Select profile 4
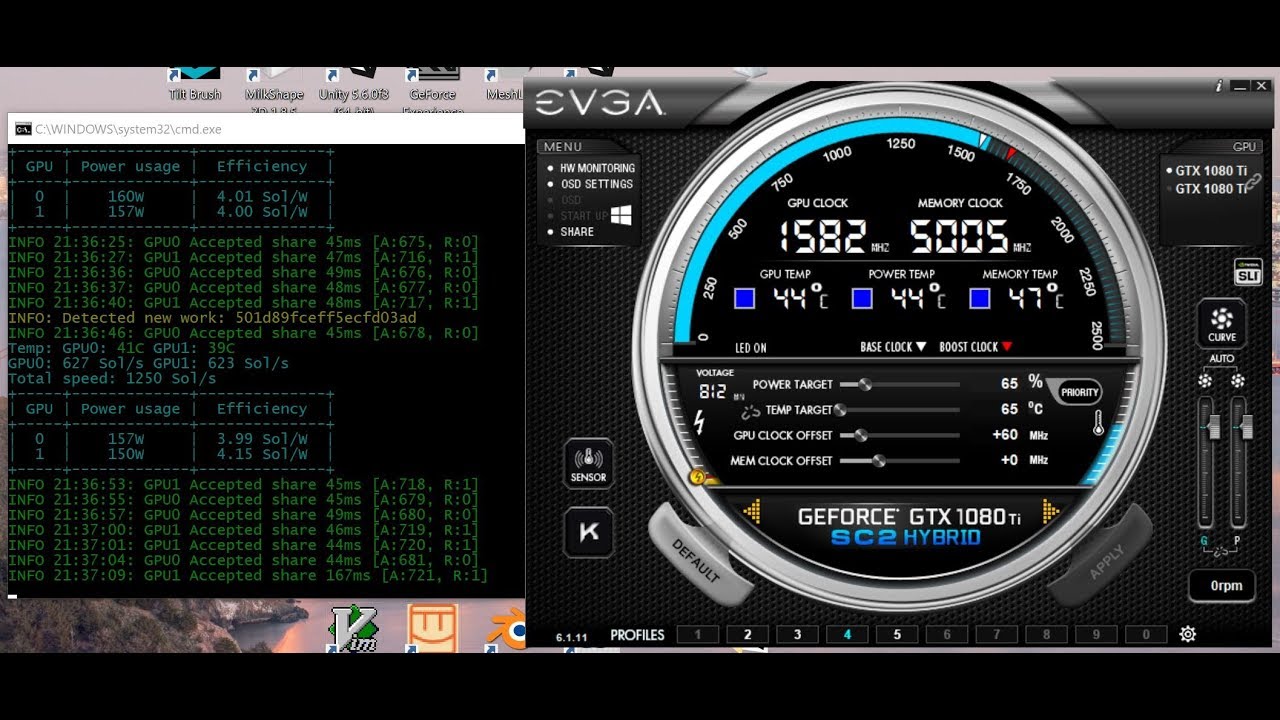 click(x=847, y=634)
